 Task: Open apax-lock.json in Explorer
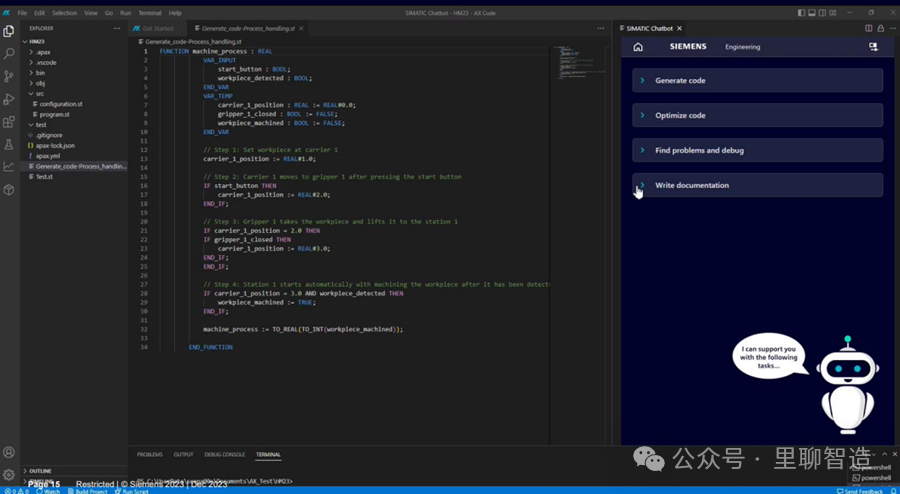(75, 145)
